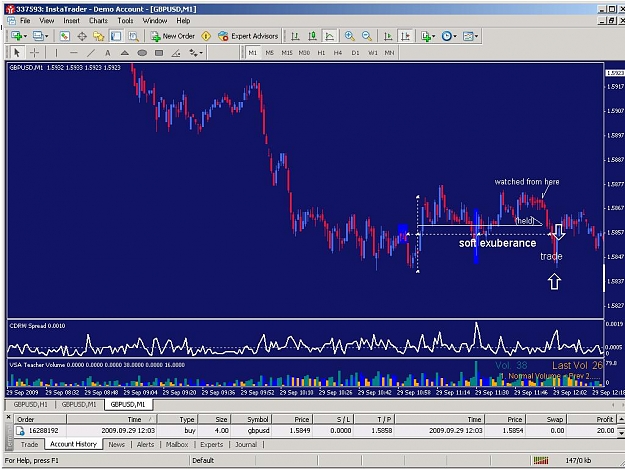Open the Strategy Tester icon
Viewport: 625px width, 469px height.
[133, 36]
